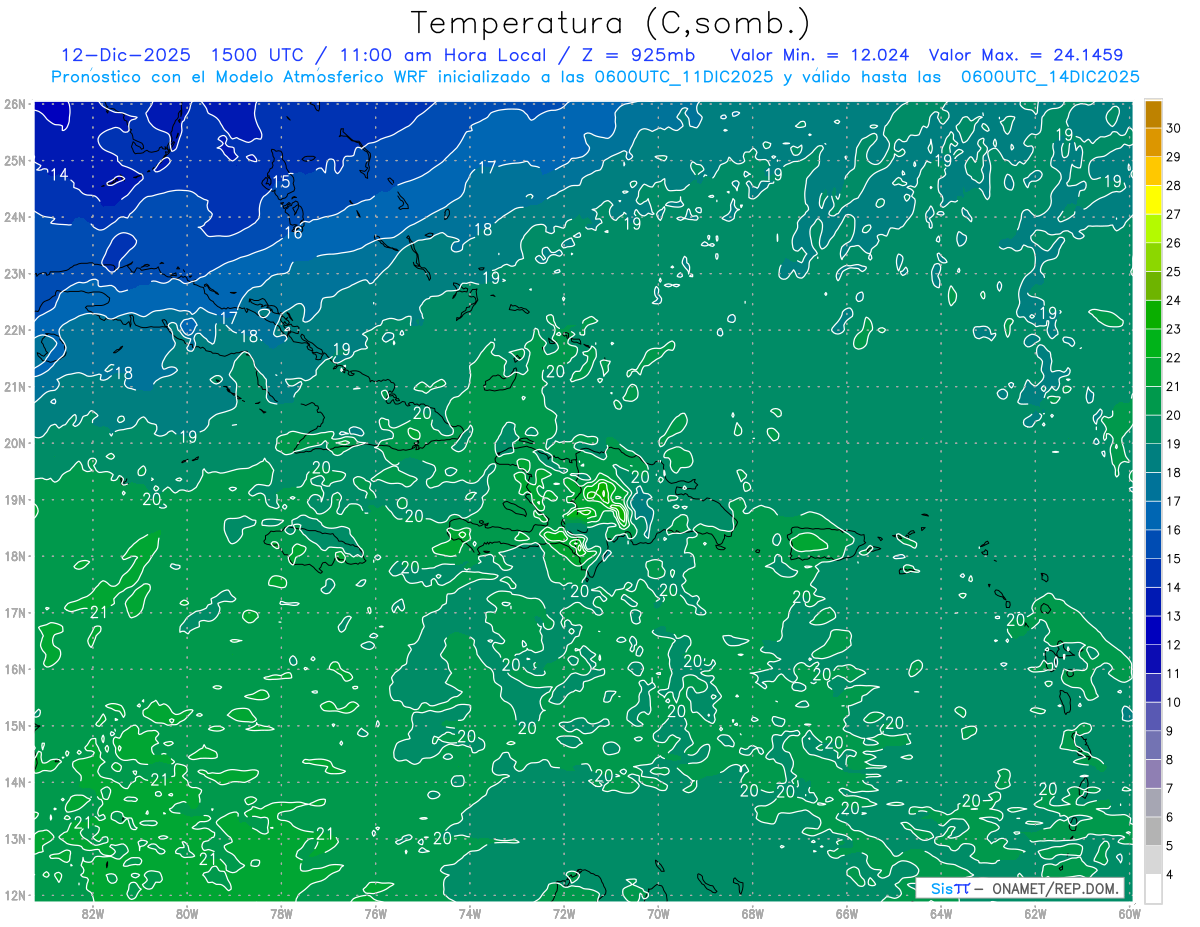Click the color bar value label 12
Viewport: 1200px width, 927px height.
1173,645
